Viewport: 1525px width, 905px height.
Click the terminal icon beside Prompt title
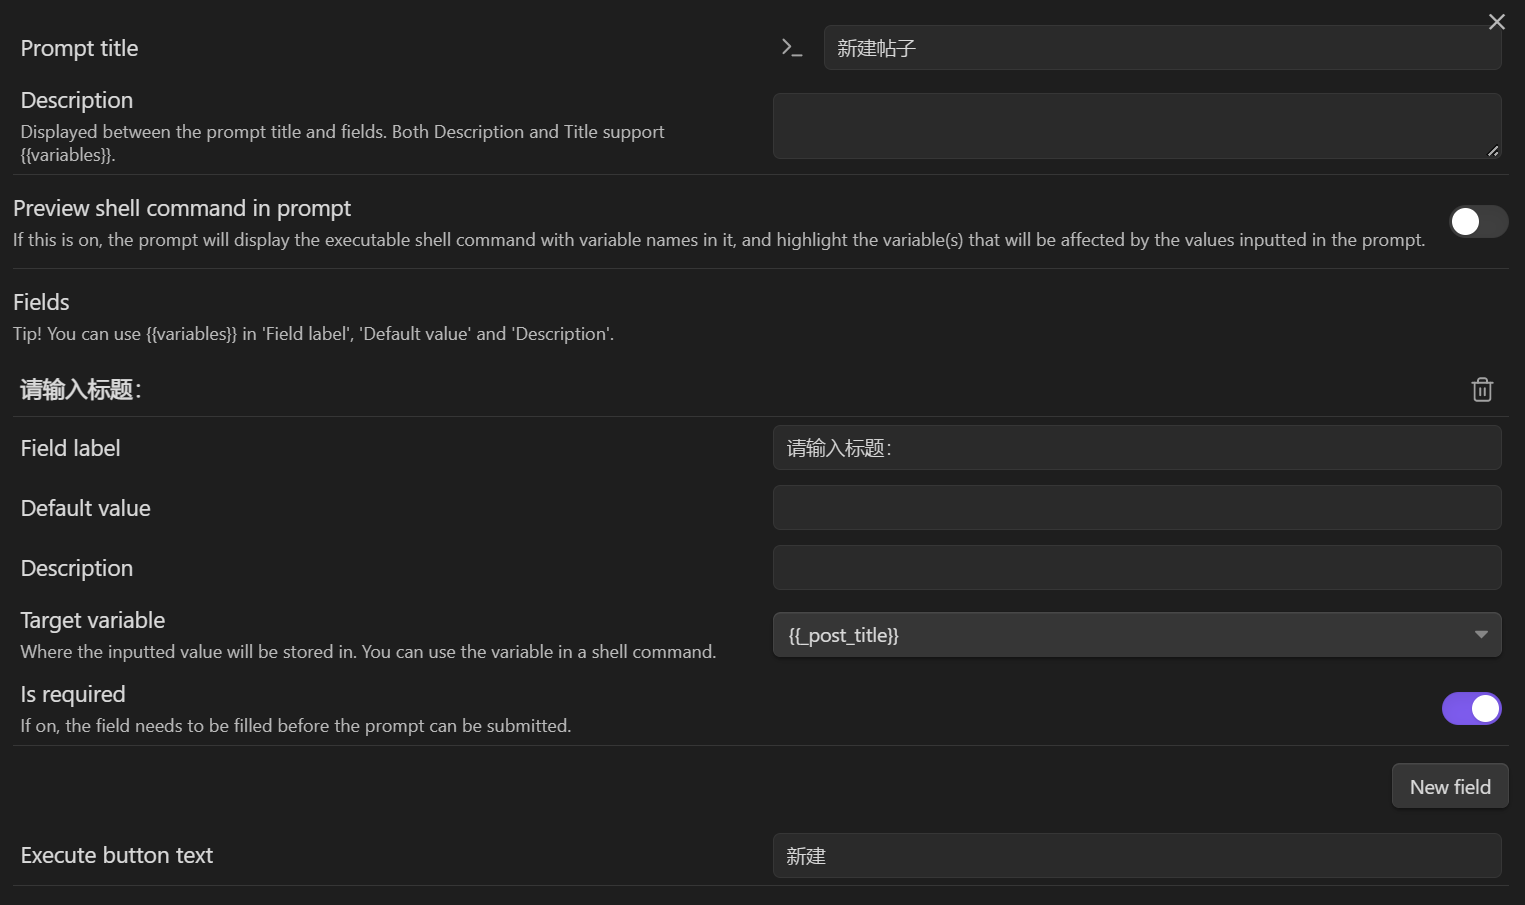[792, 48]
